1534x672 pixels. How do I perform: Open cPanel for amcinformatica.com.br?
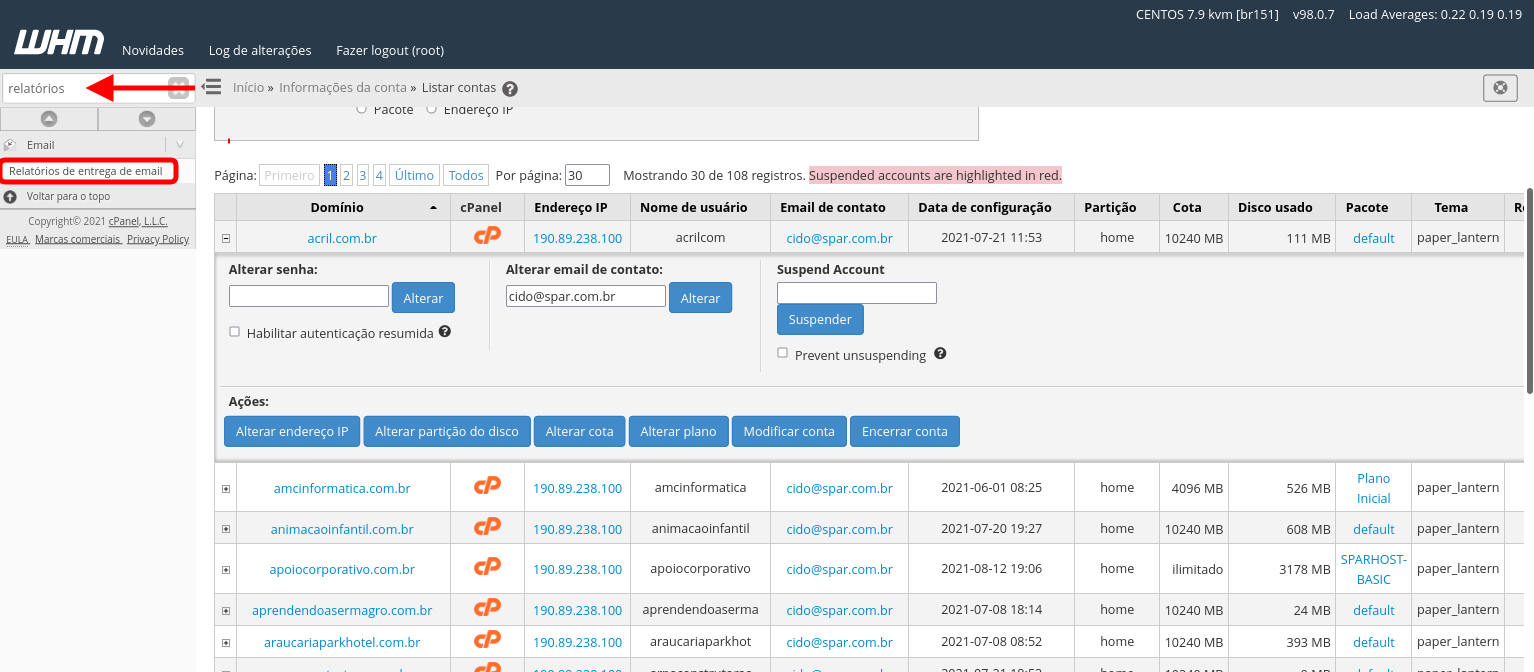click(x=487, y=487)
